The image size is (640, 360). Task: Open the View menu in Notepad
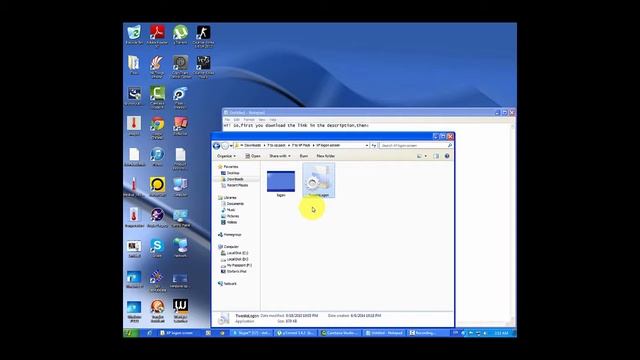click(x=262, y=120)
